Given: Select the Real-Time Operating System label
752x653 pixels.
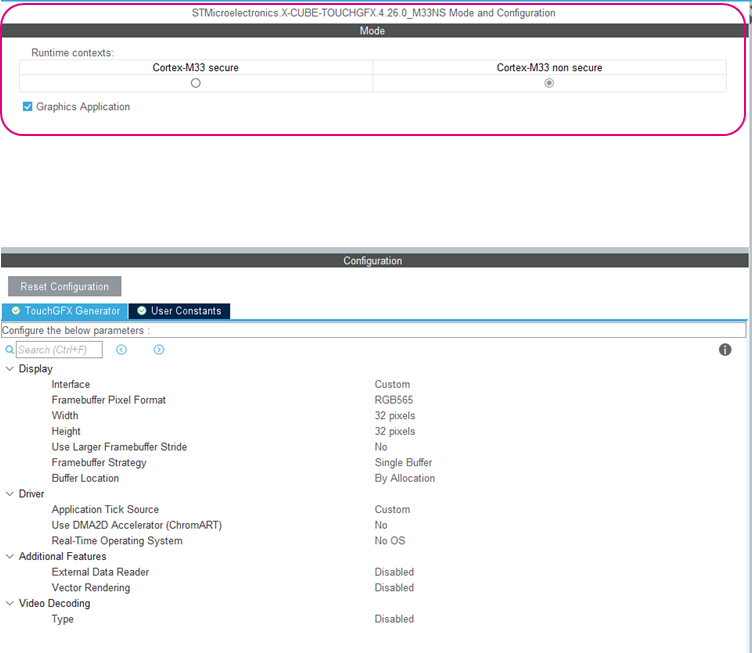Looking at the screenshot, I should coord(117,541).
